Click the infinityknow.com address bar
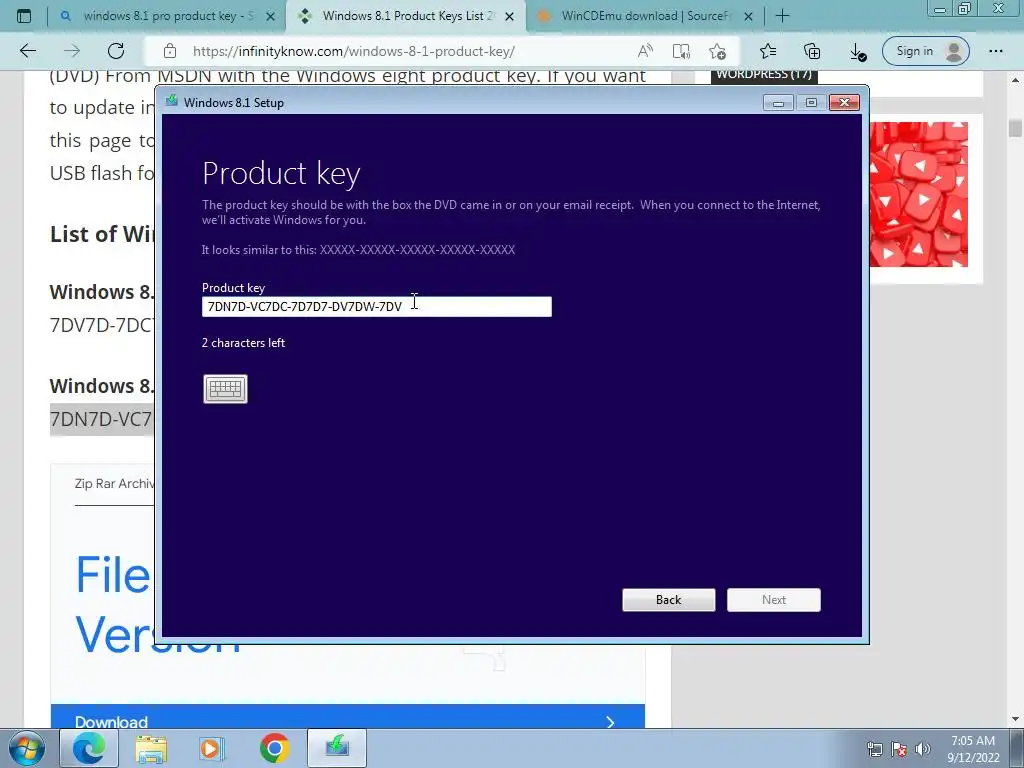The width and height of the screenshot is (1024, 768). point(353,51)
